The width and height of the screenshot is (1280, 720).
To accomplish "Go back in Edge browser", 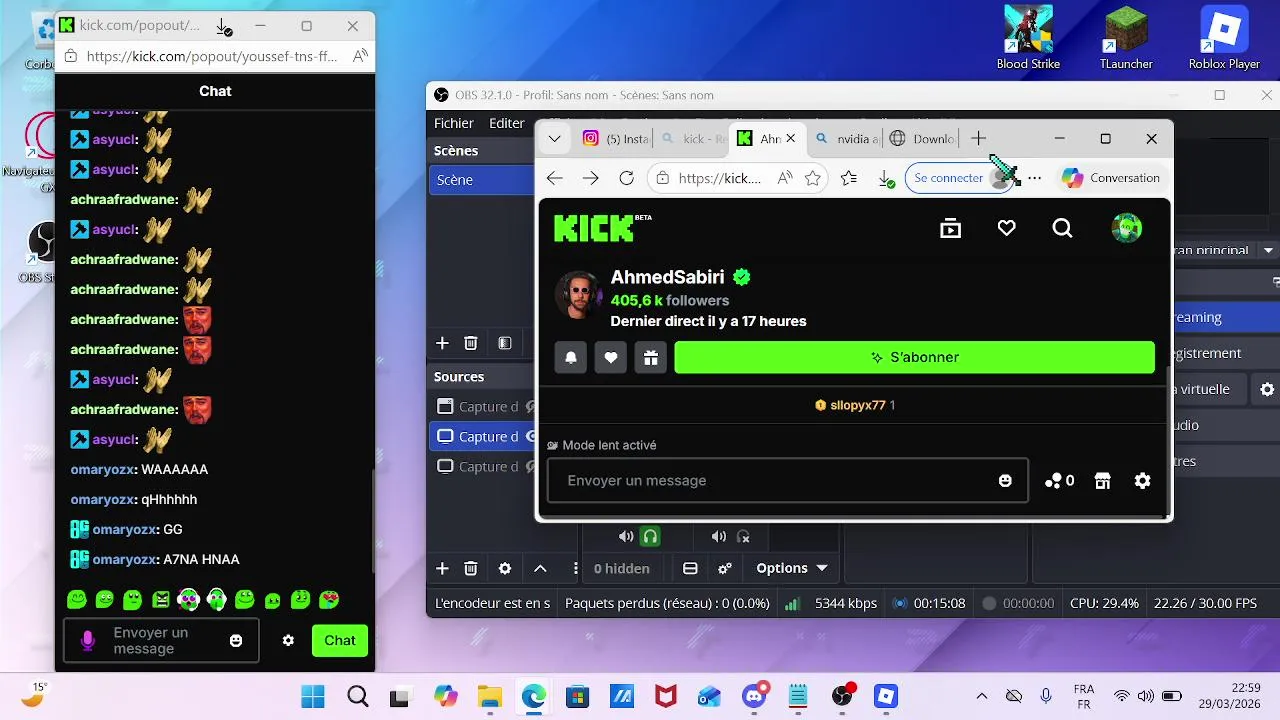I will point(555,178).
